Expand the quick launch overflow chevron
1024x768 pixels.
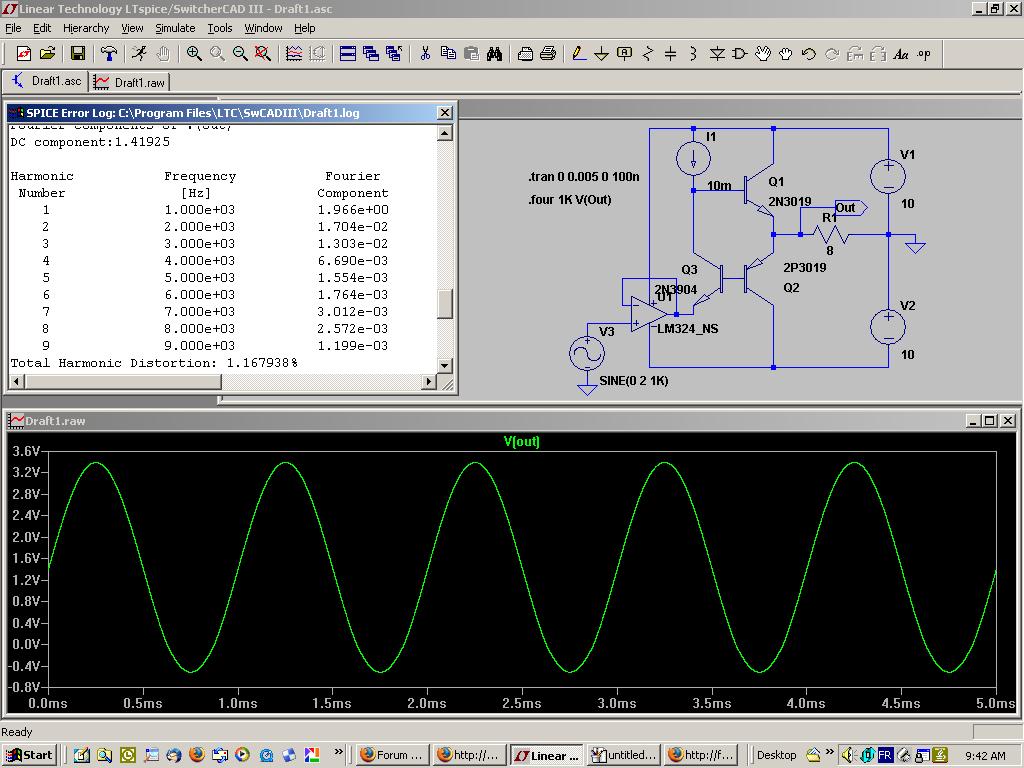339,752
